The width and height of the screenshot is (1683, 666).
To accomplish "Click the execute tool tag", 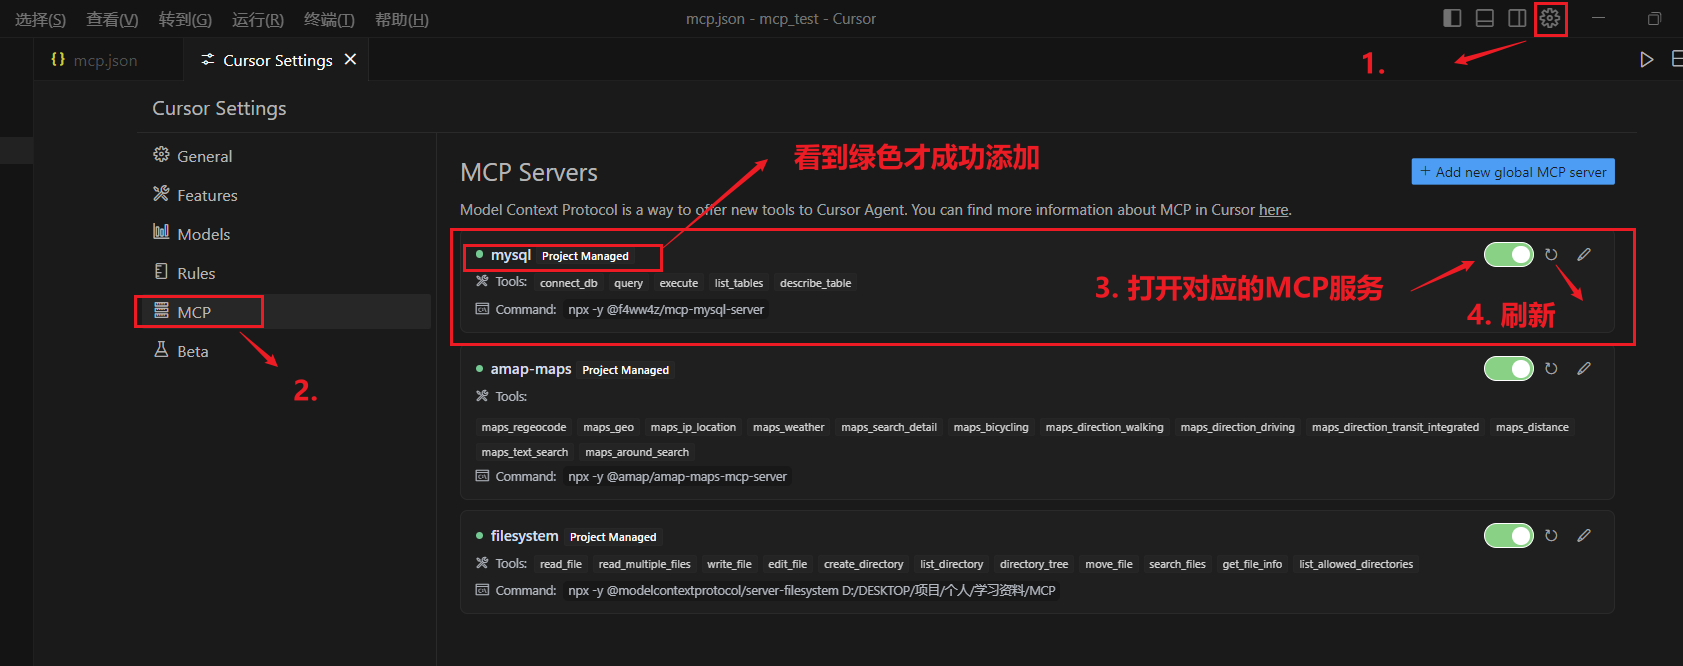I will (x=678, y=283).
